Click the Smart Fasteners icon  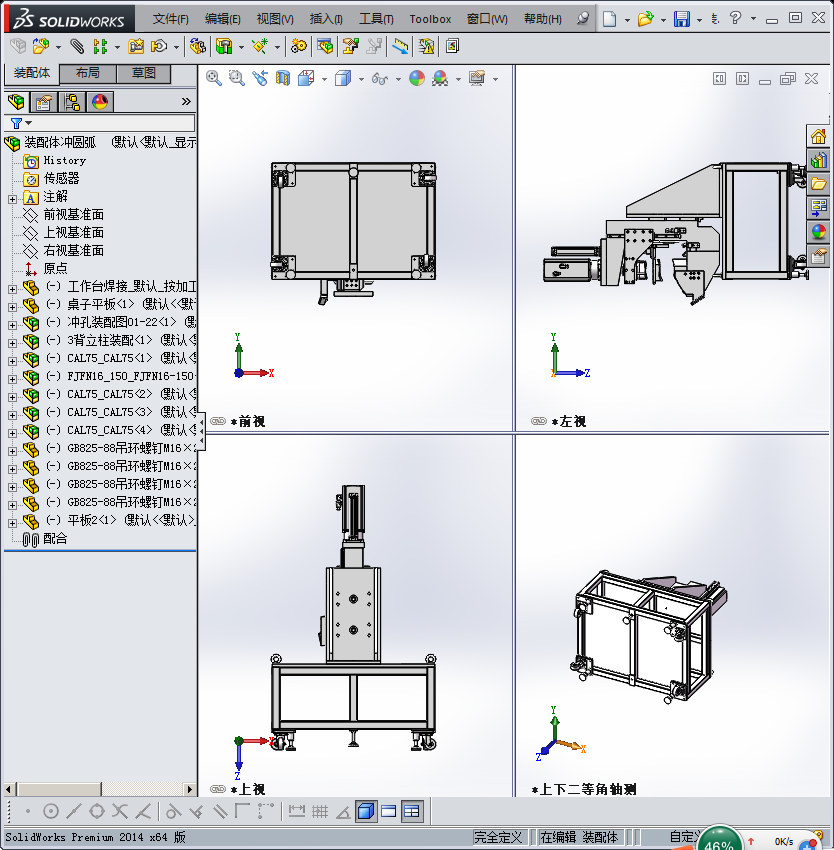point(136,46)
